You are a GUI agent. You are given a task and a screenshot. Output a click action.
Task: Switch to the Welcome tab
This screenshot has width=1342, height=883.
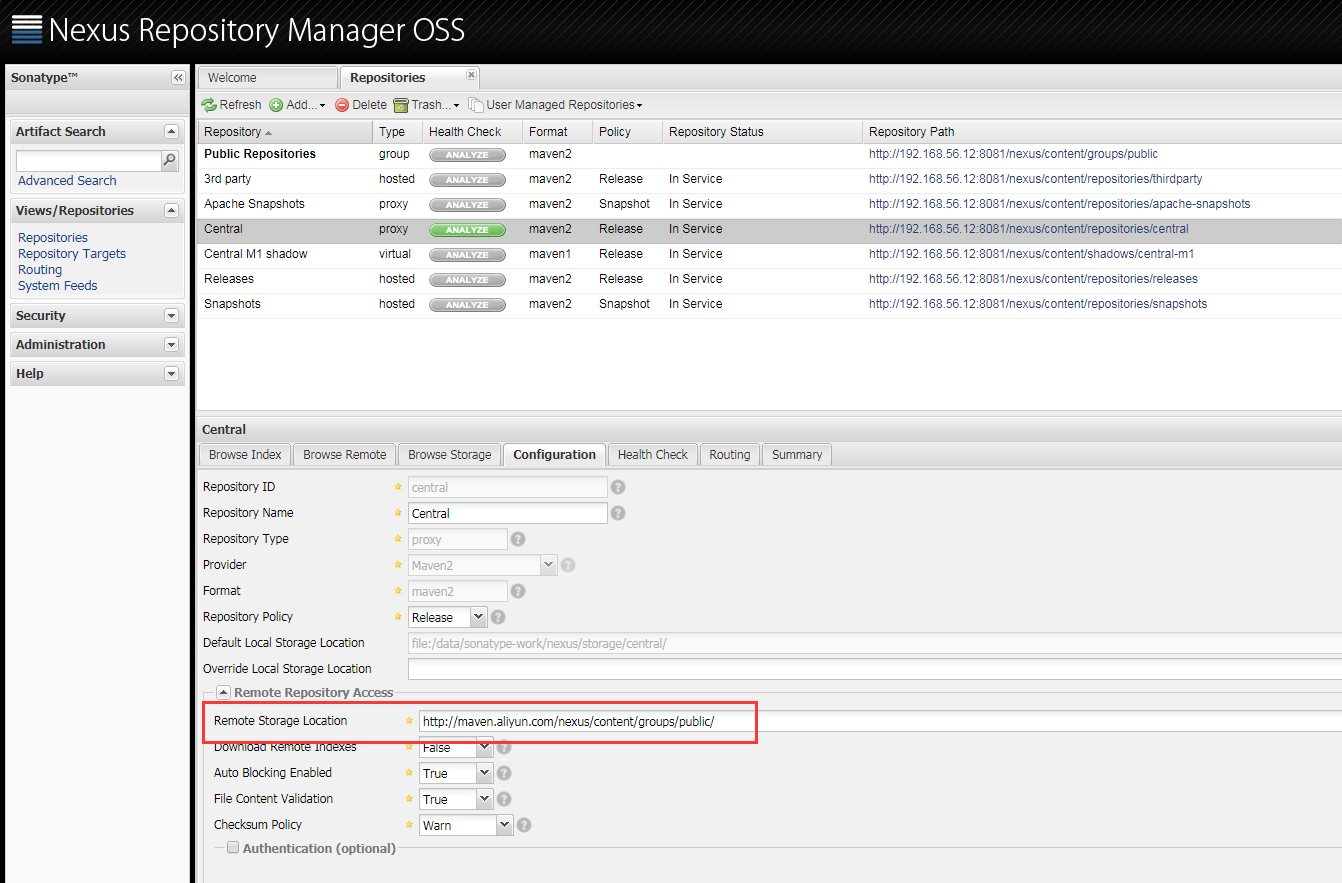[268, 78]
